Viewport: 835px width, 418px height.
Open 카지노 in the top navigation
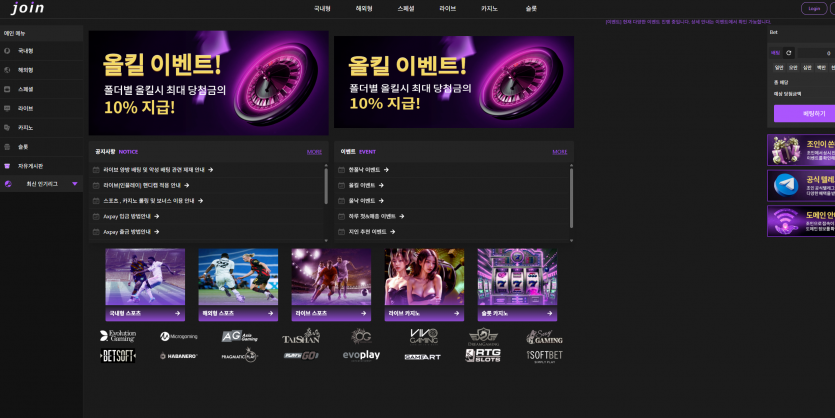point(489,9)
